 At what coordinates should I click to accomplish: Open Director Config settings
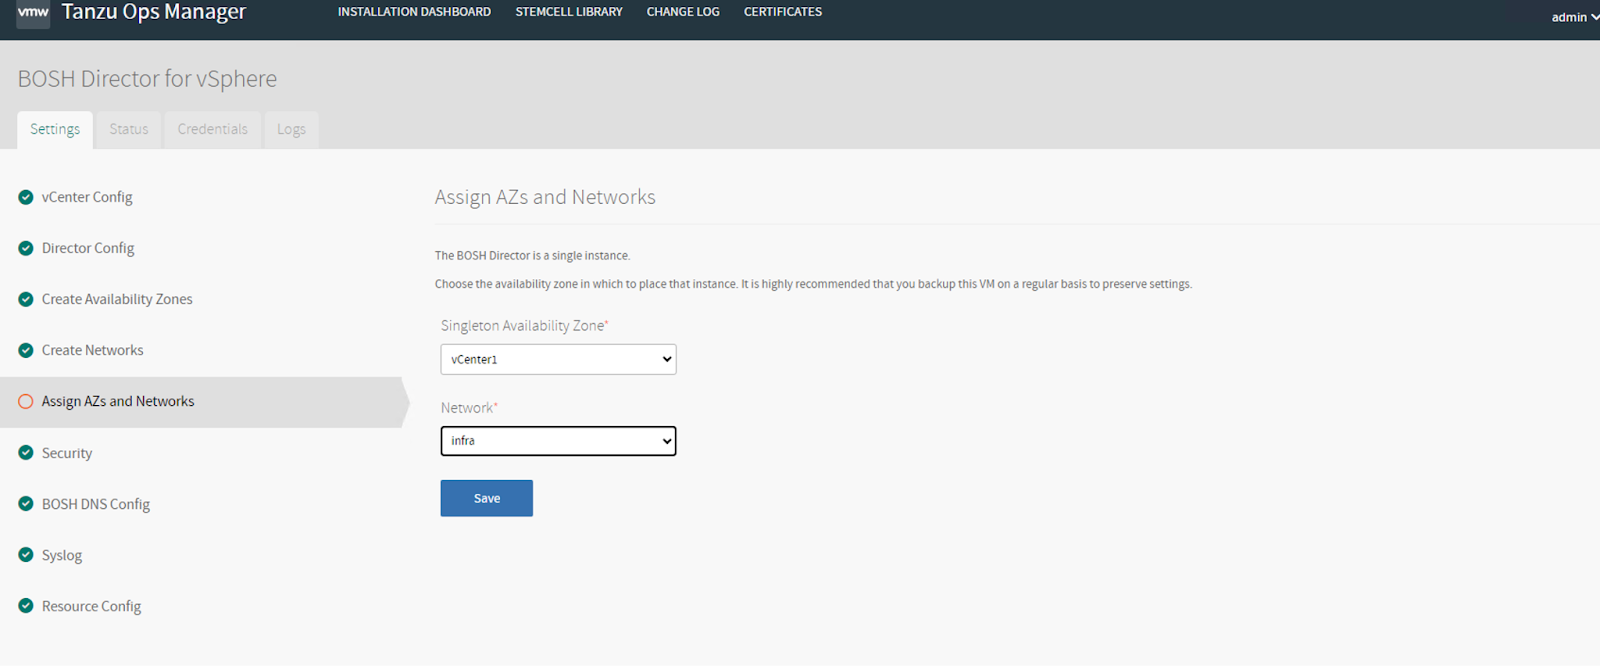88,248
